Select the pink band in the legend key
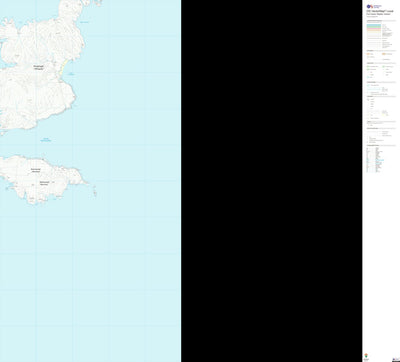This screenshot has width=400, height=362. (x=374, y=29)
